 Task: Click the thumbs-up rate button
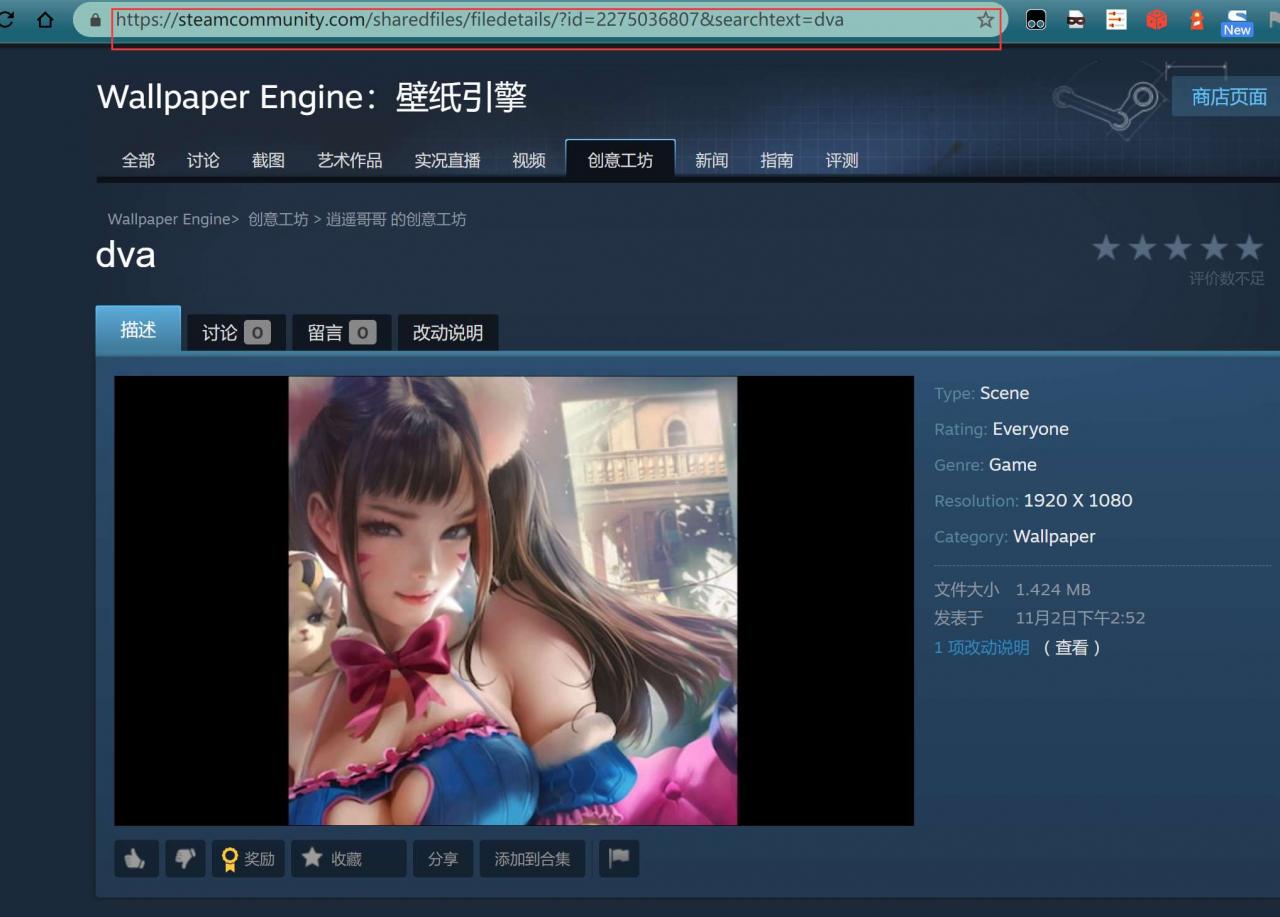136,858
